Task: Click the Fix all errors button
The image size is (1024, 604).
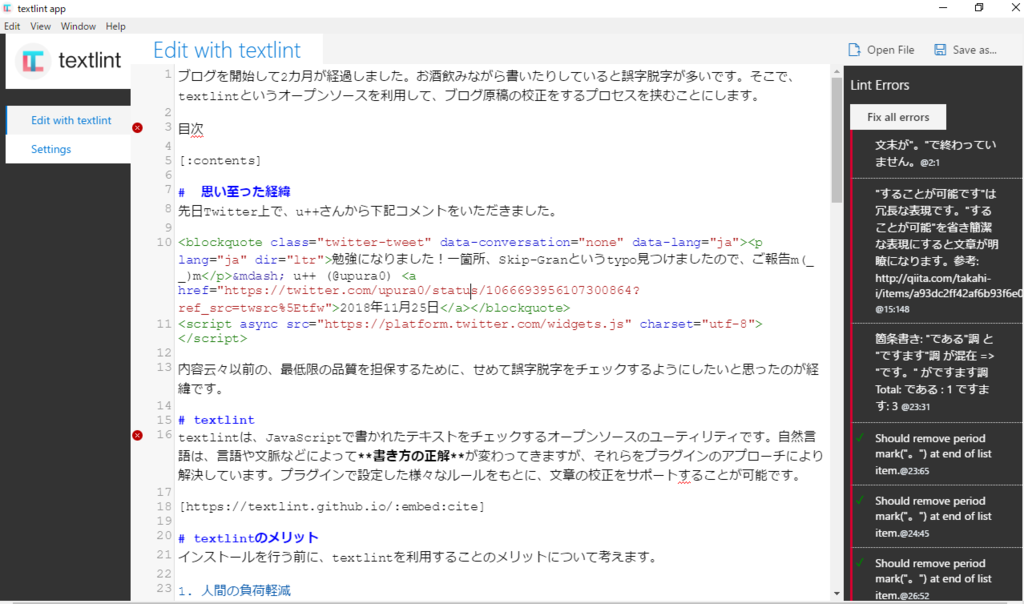Action: pos(898,117)
